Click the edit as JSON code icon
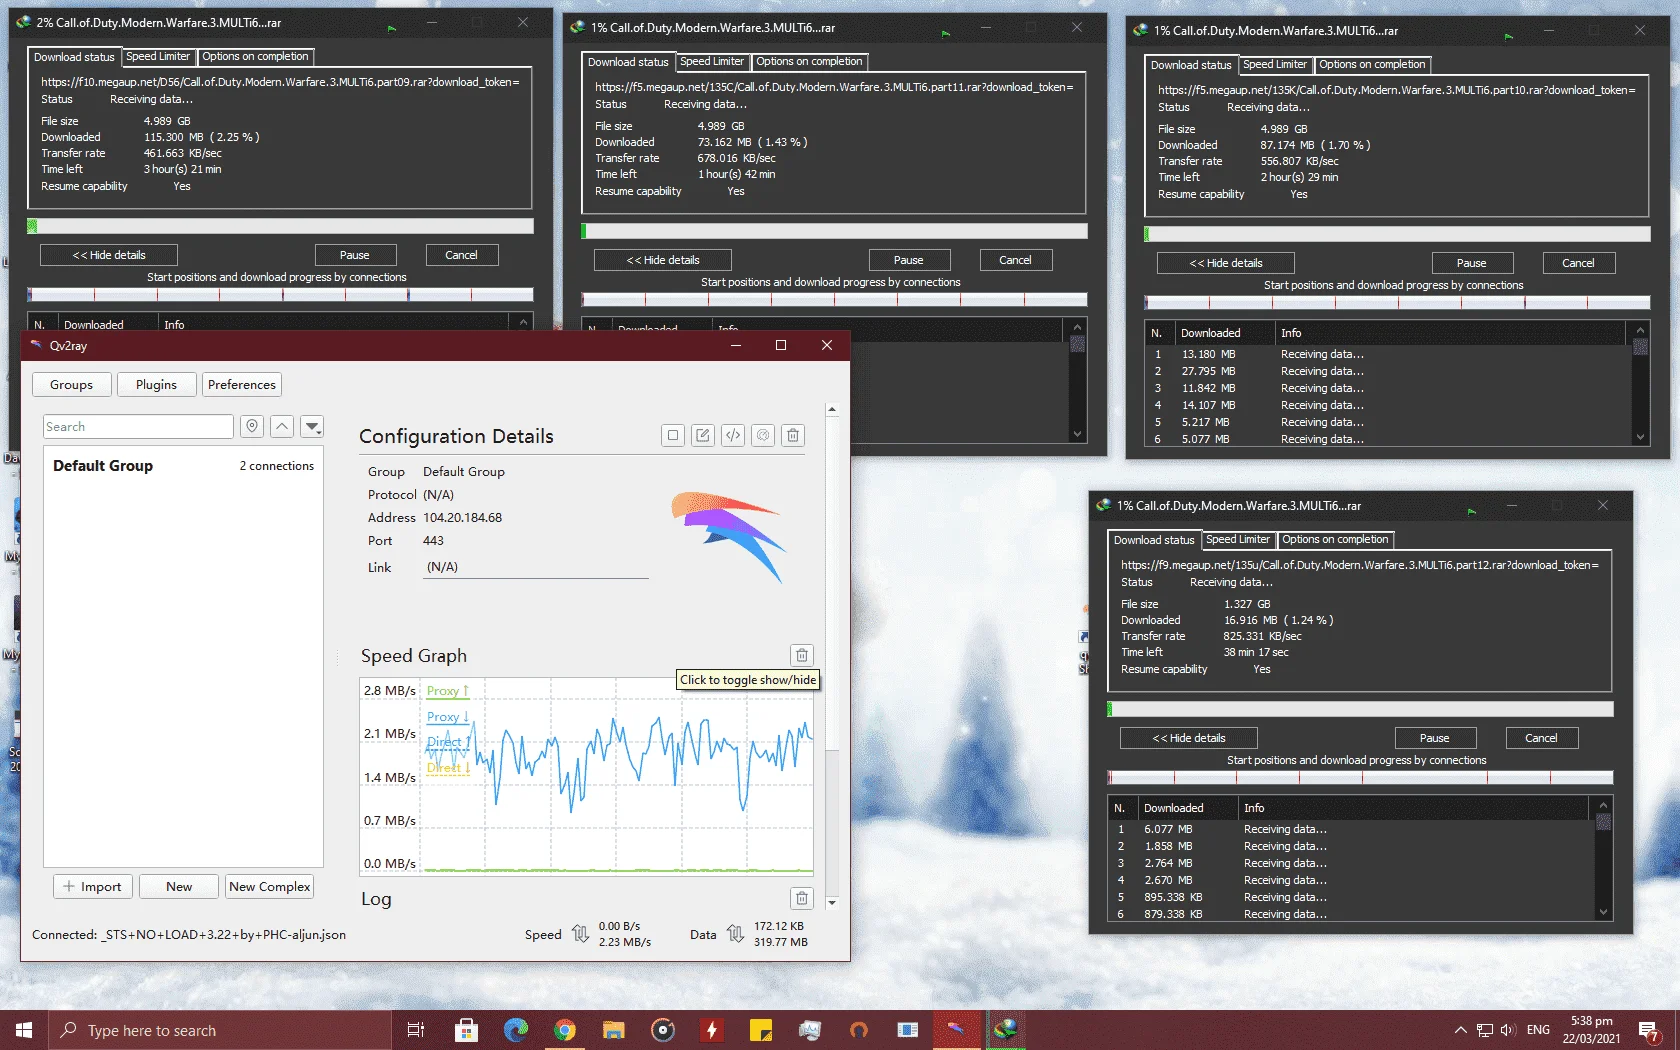1680x1050 pixels. 733,435
